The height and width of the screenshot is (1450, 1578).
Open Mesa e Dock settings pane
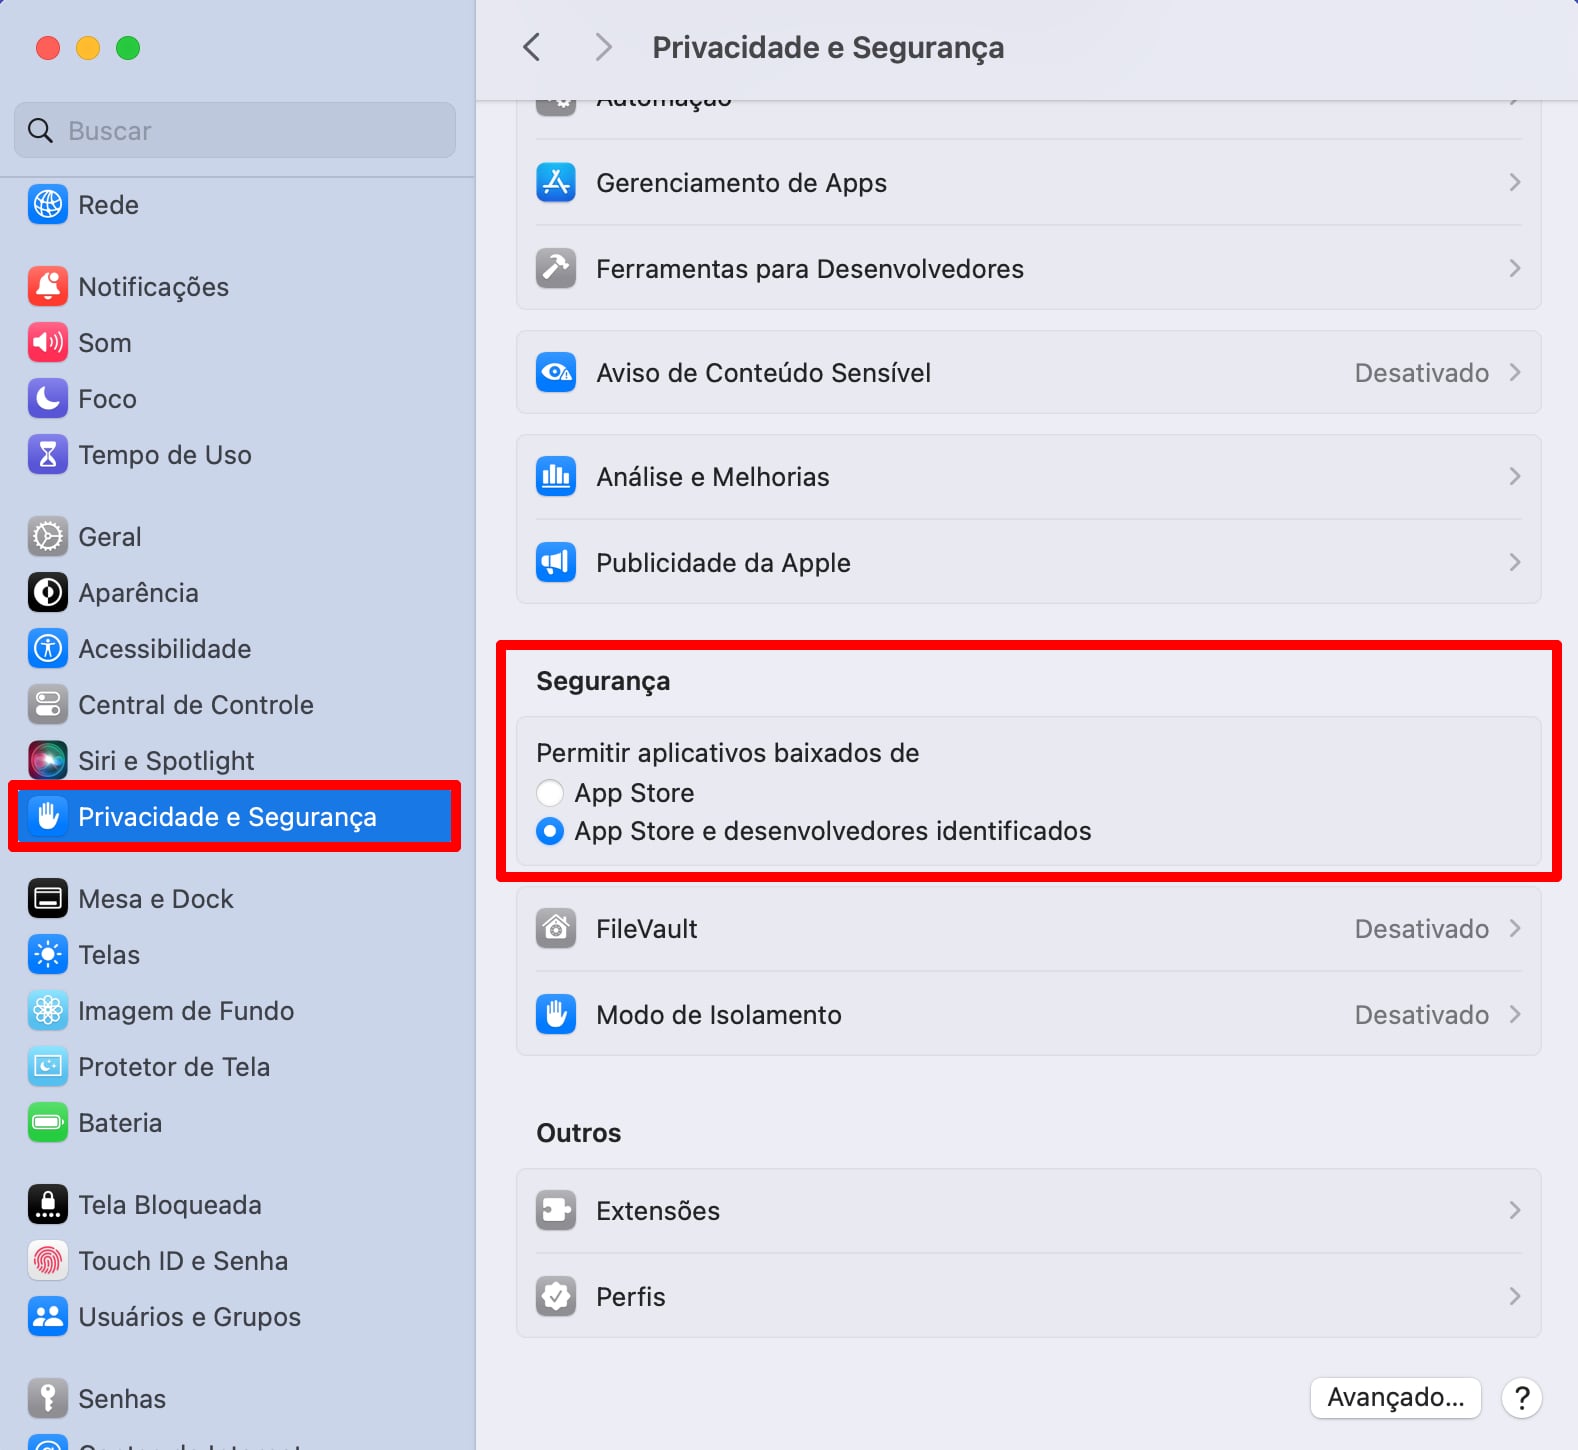coord(155,899)
